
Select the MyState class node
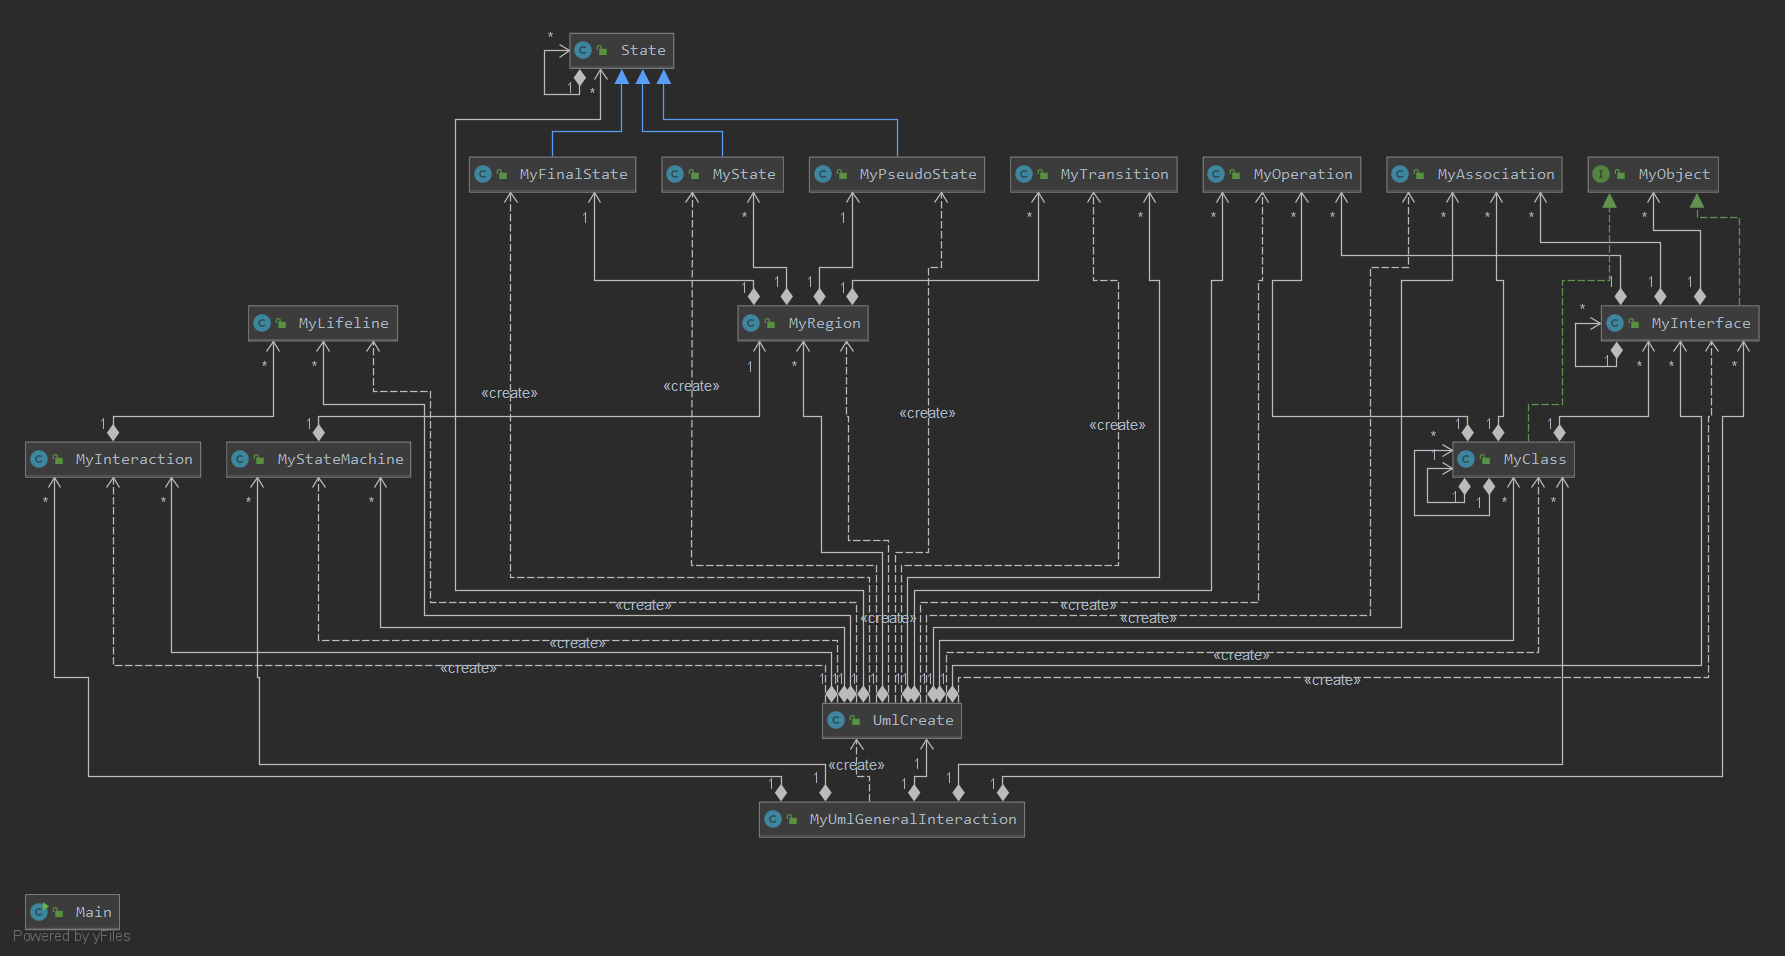tap(723, 174)
